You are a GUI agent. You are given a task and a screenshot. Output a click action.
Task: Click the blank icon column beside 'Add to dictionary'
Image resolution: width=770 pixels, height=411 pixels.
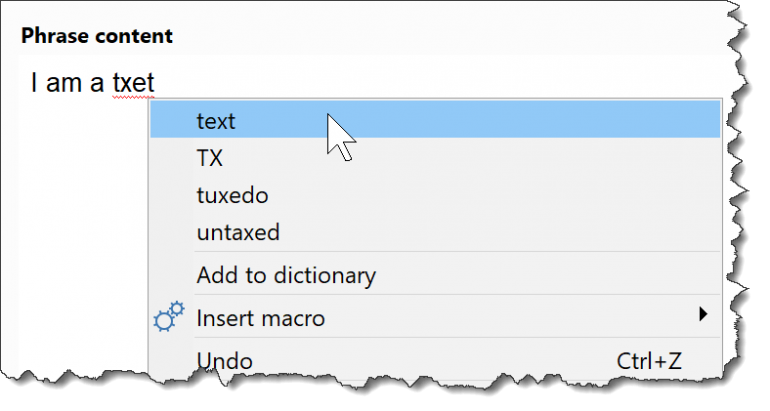(x=172, y=274)
